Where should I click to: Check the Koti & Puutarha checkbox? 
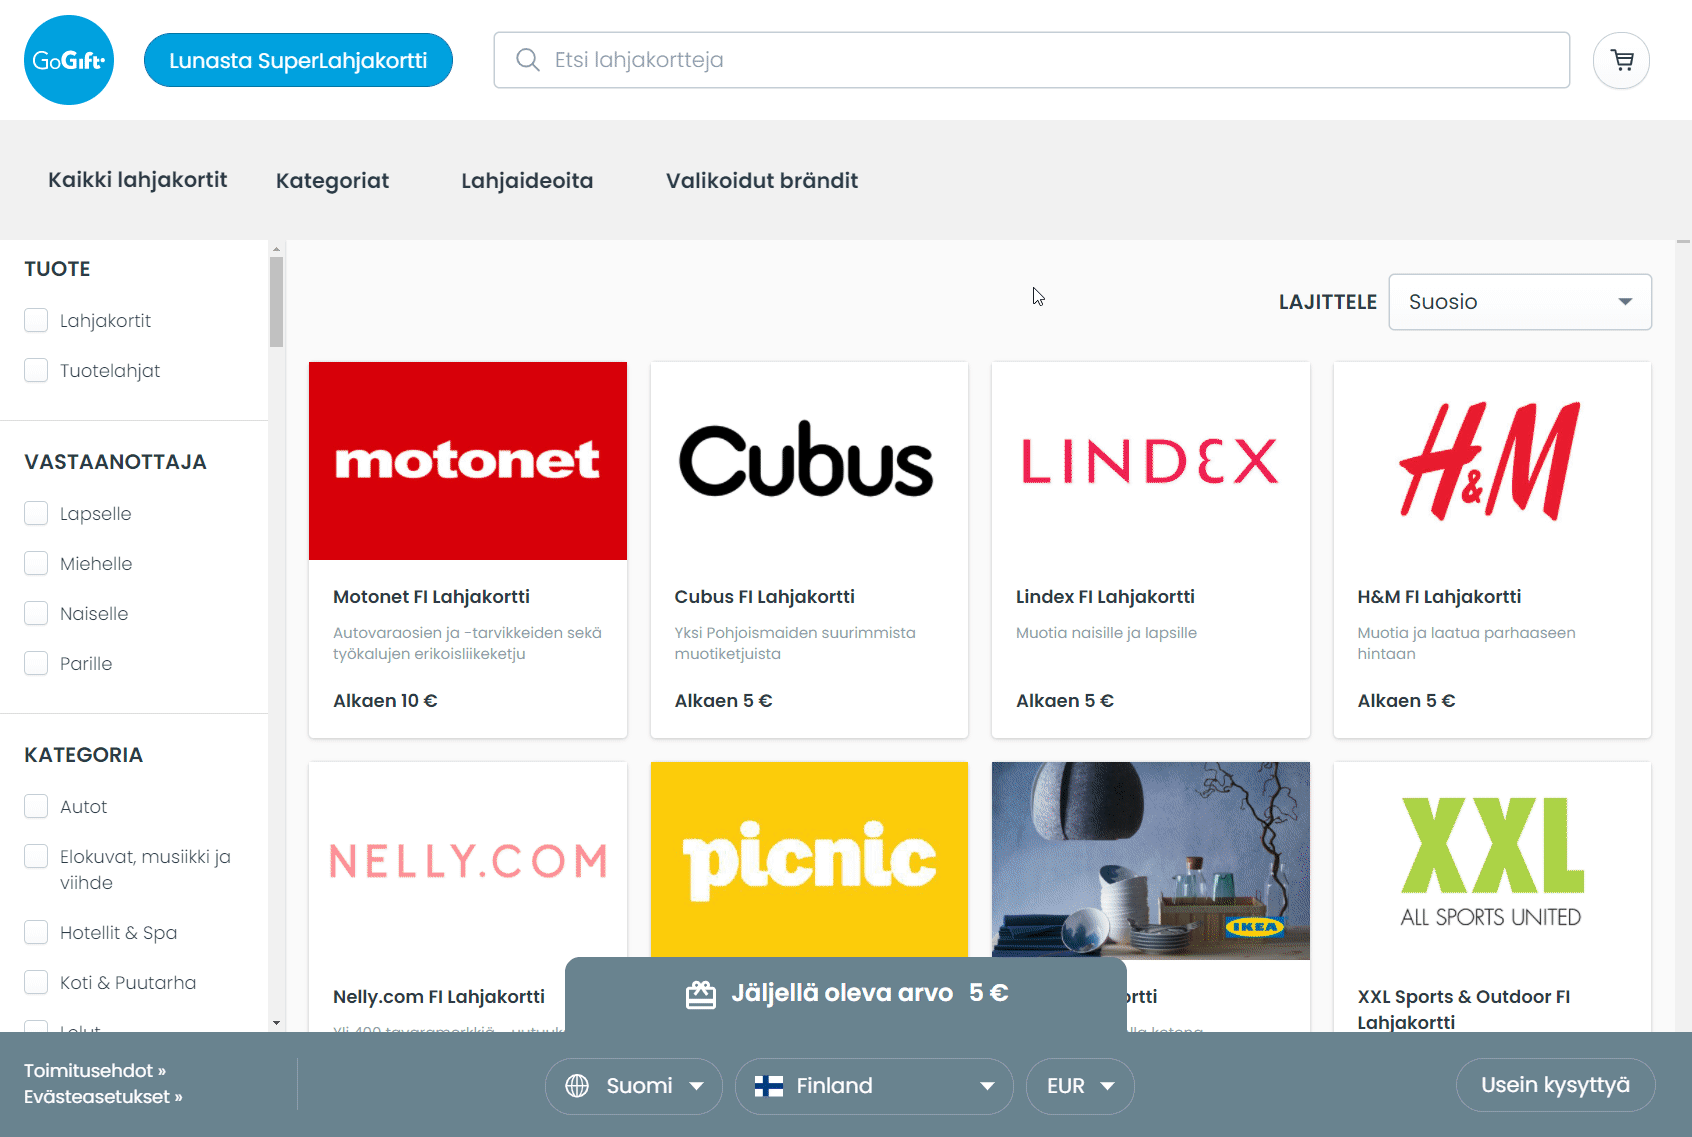[36, 982]
